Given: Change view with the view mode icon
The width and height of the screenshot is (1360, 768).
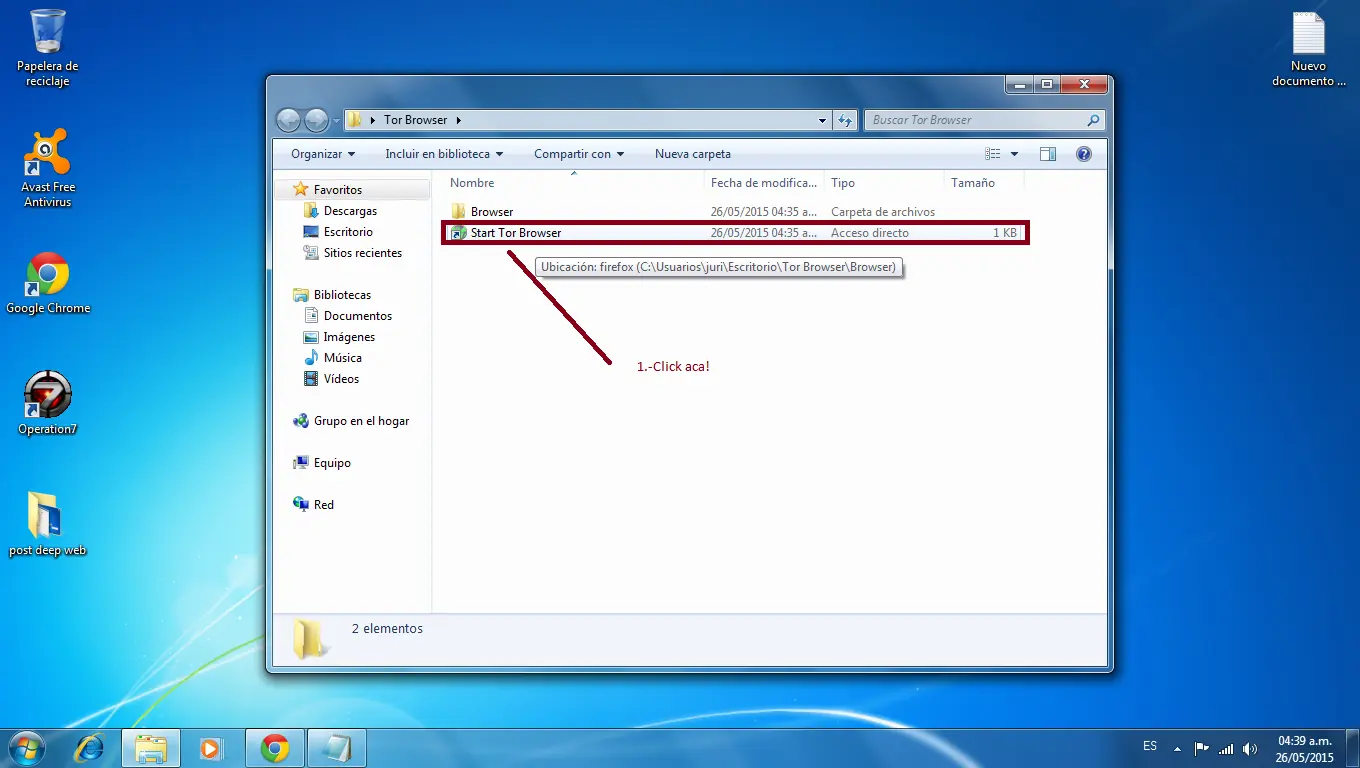Looking at the screenshot, I should pos(993,154).
